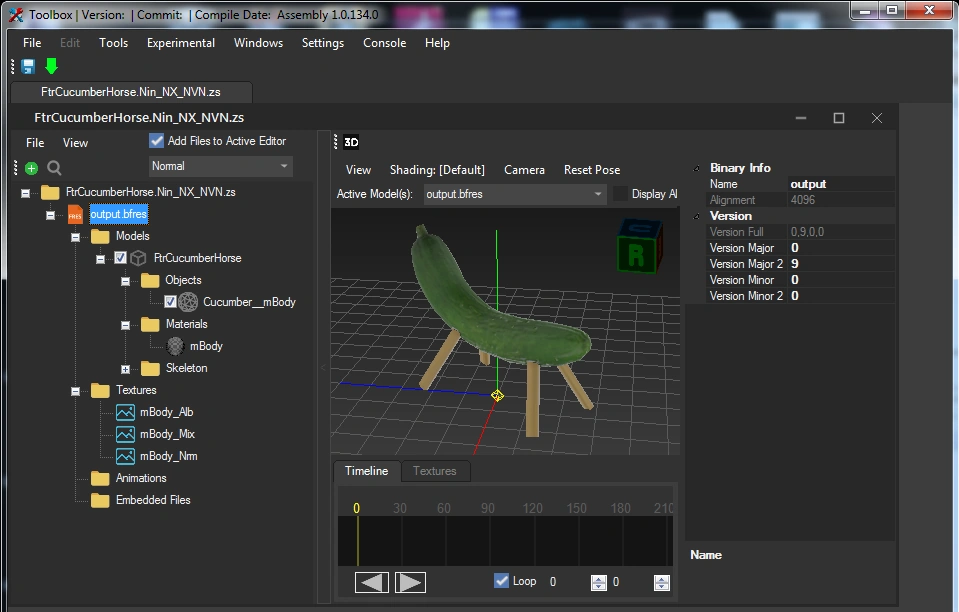Click the play forward button

[410, 582]
